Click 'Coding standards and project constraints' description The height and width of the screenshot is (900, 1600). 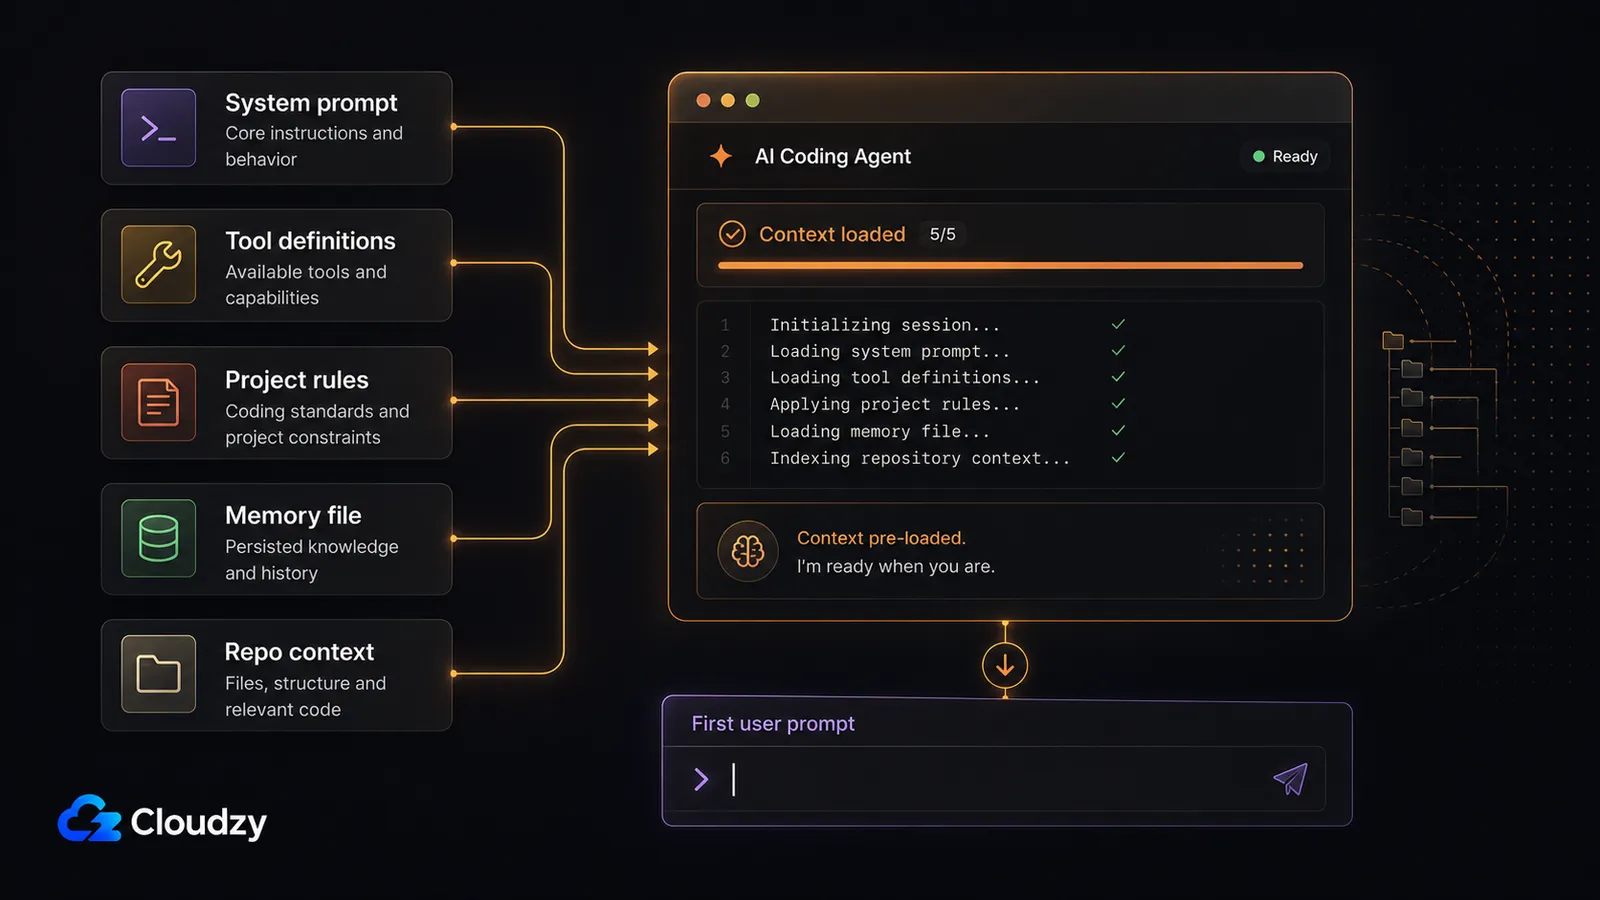pos(317,424)
